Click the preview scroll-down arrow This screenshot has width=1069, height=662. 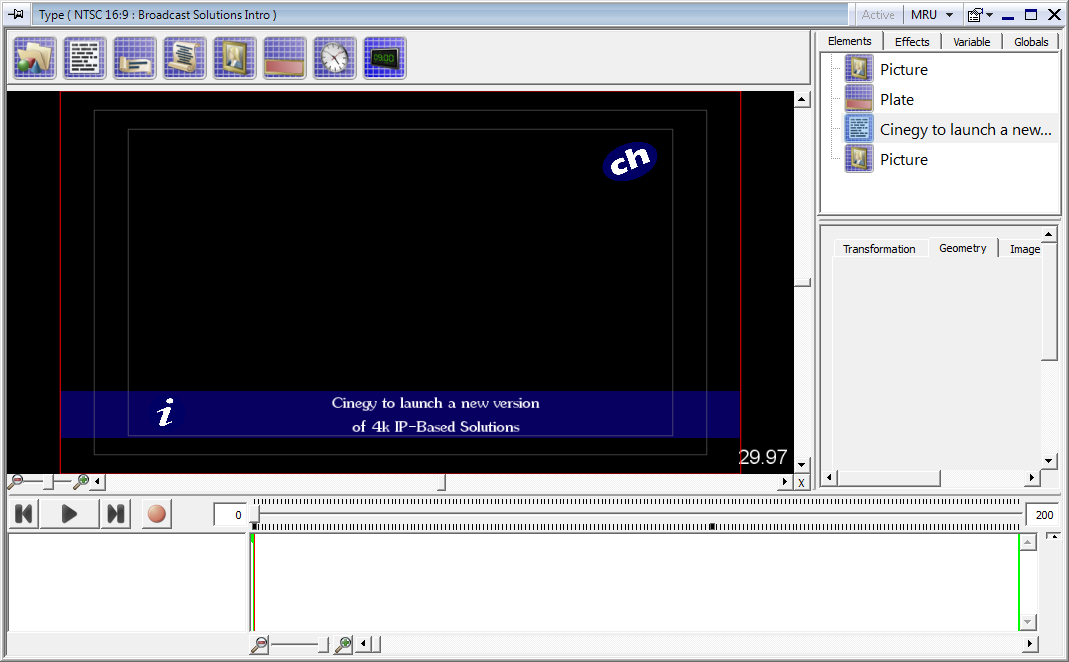point(802,465)
